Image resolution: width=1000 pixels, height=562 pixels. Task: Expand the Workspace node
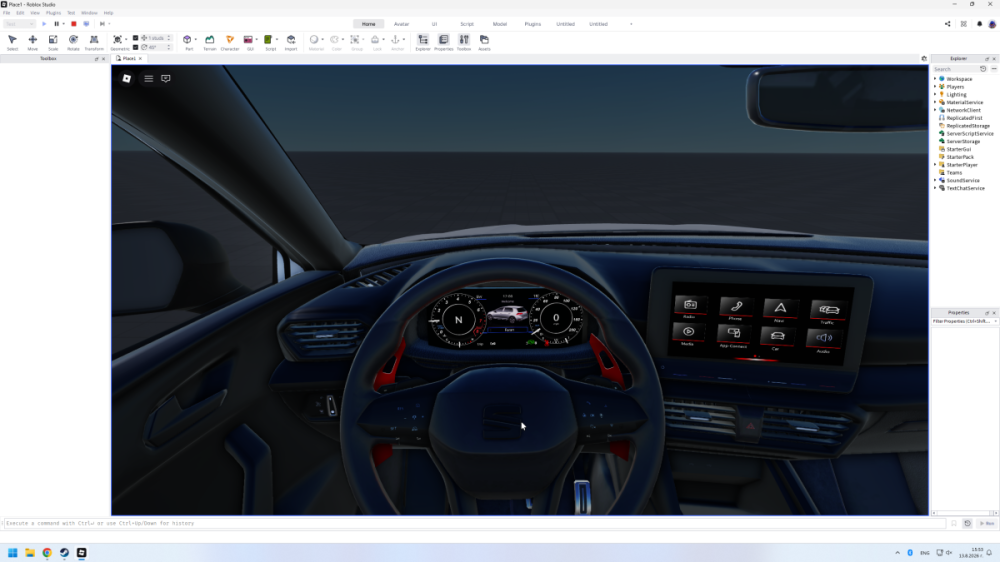pos(935,78)
